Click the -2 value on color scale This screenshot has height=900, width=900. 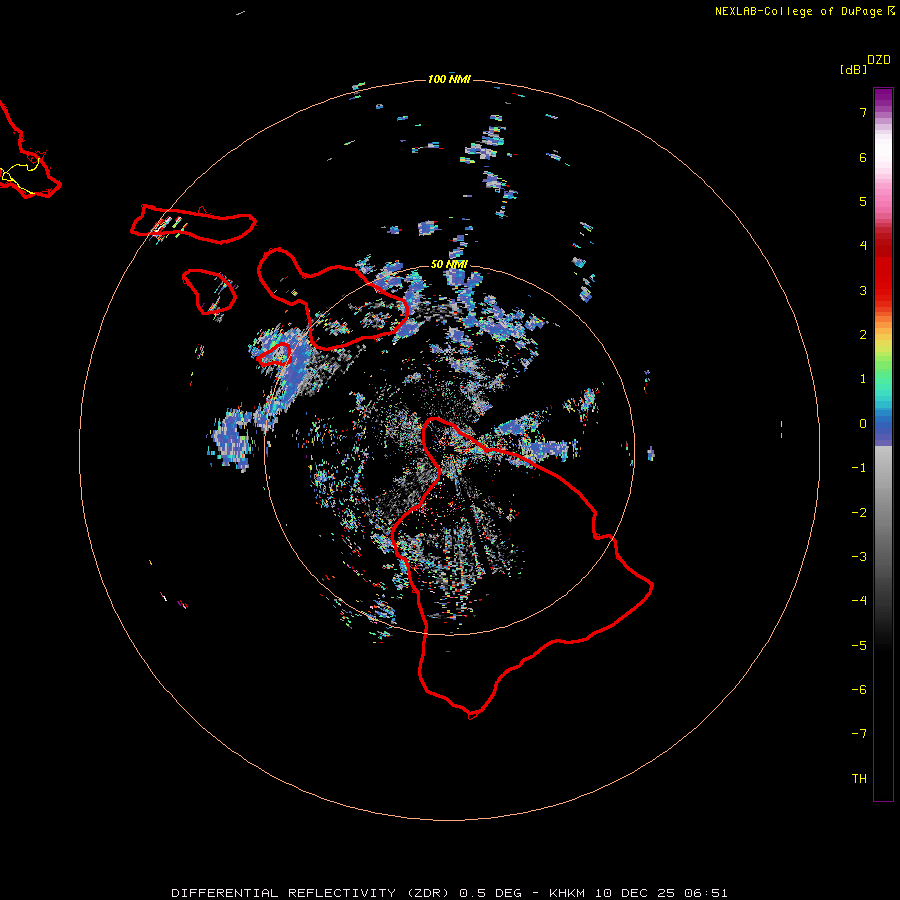tap(859, 513)
